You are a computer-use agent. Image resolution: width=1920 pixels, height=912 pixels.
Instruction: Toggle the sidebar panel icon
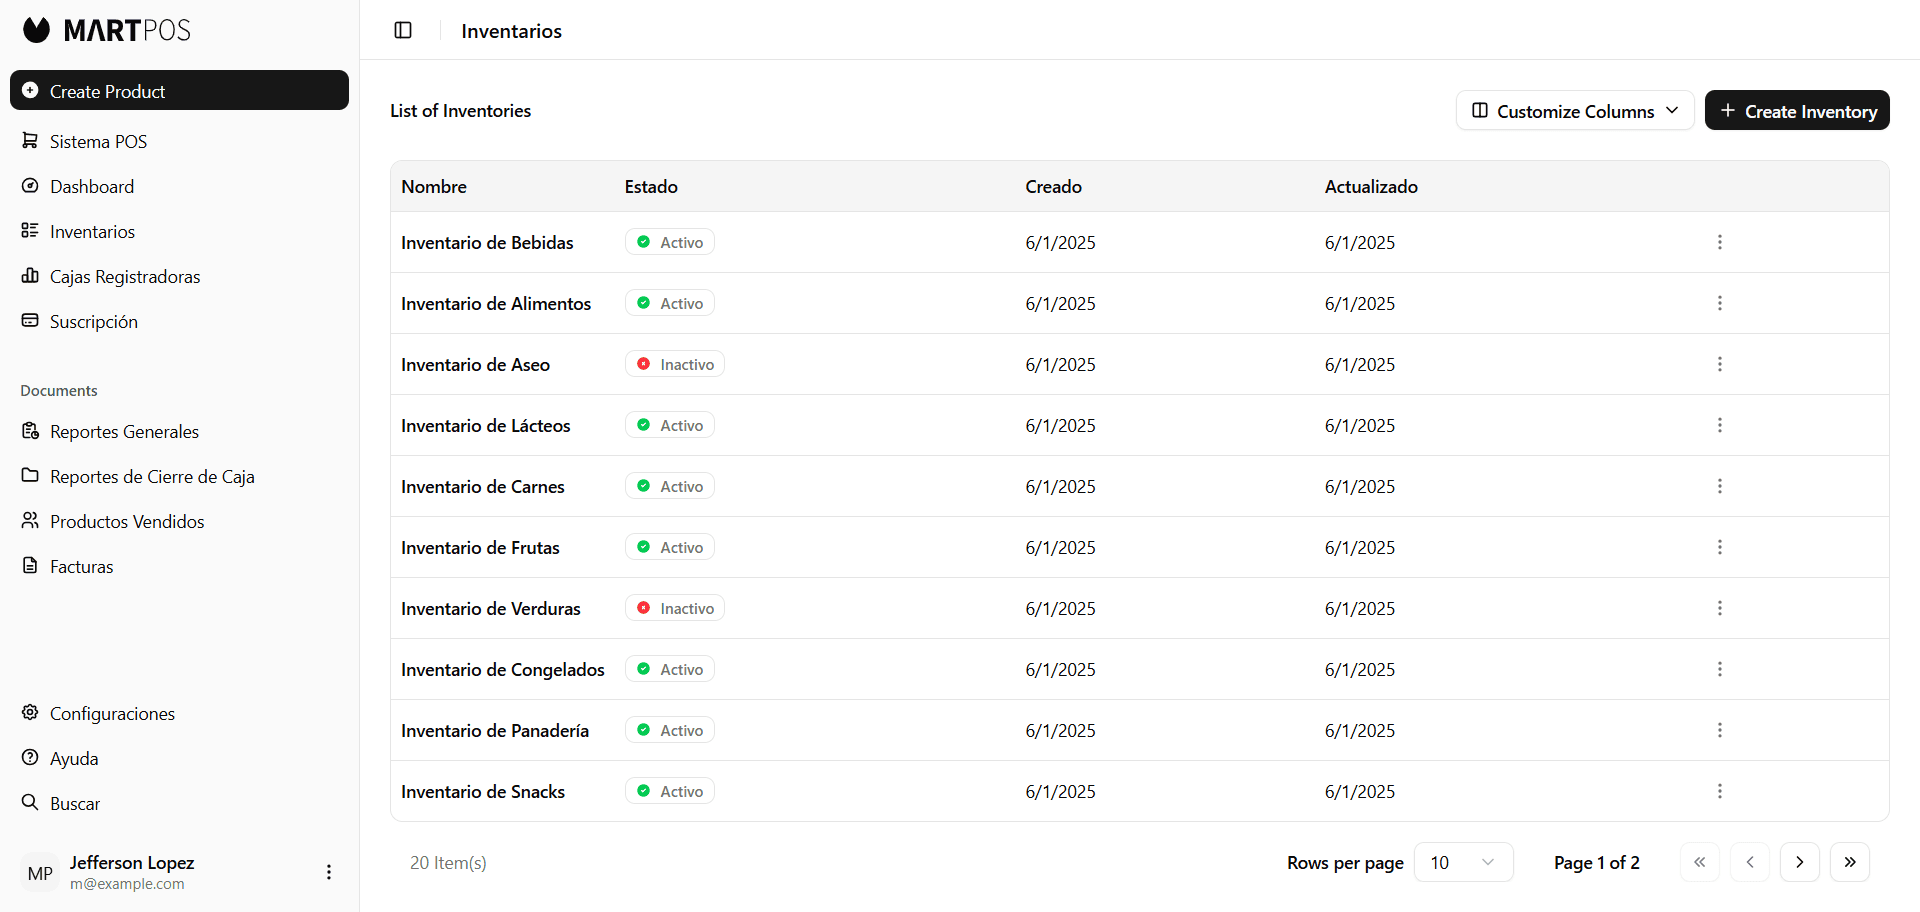point(403,30)
